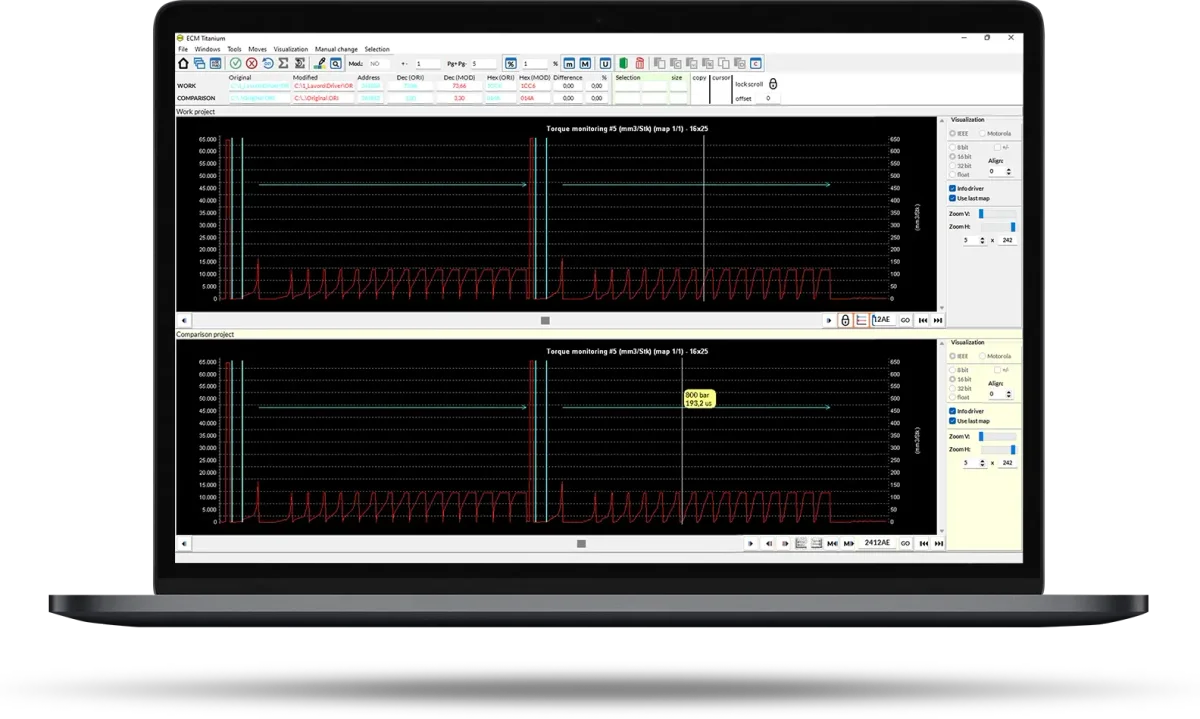Toggle the lock scroll padlock icon
Image resolution: width=1200 pixels, height=719 pixels.
[773, 85]
